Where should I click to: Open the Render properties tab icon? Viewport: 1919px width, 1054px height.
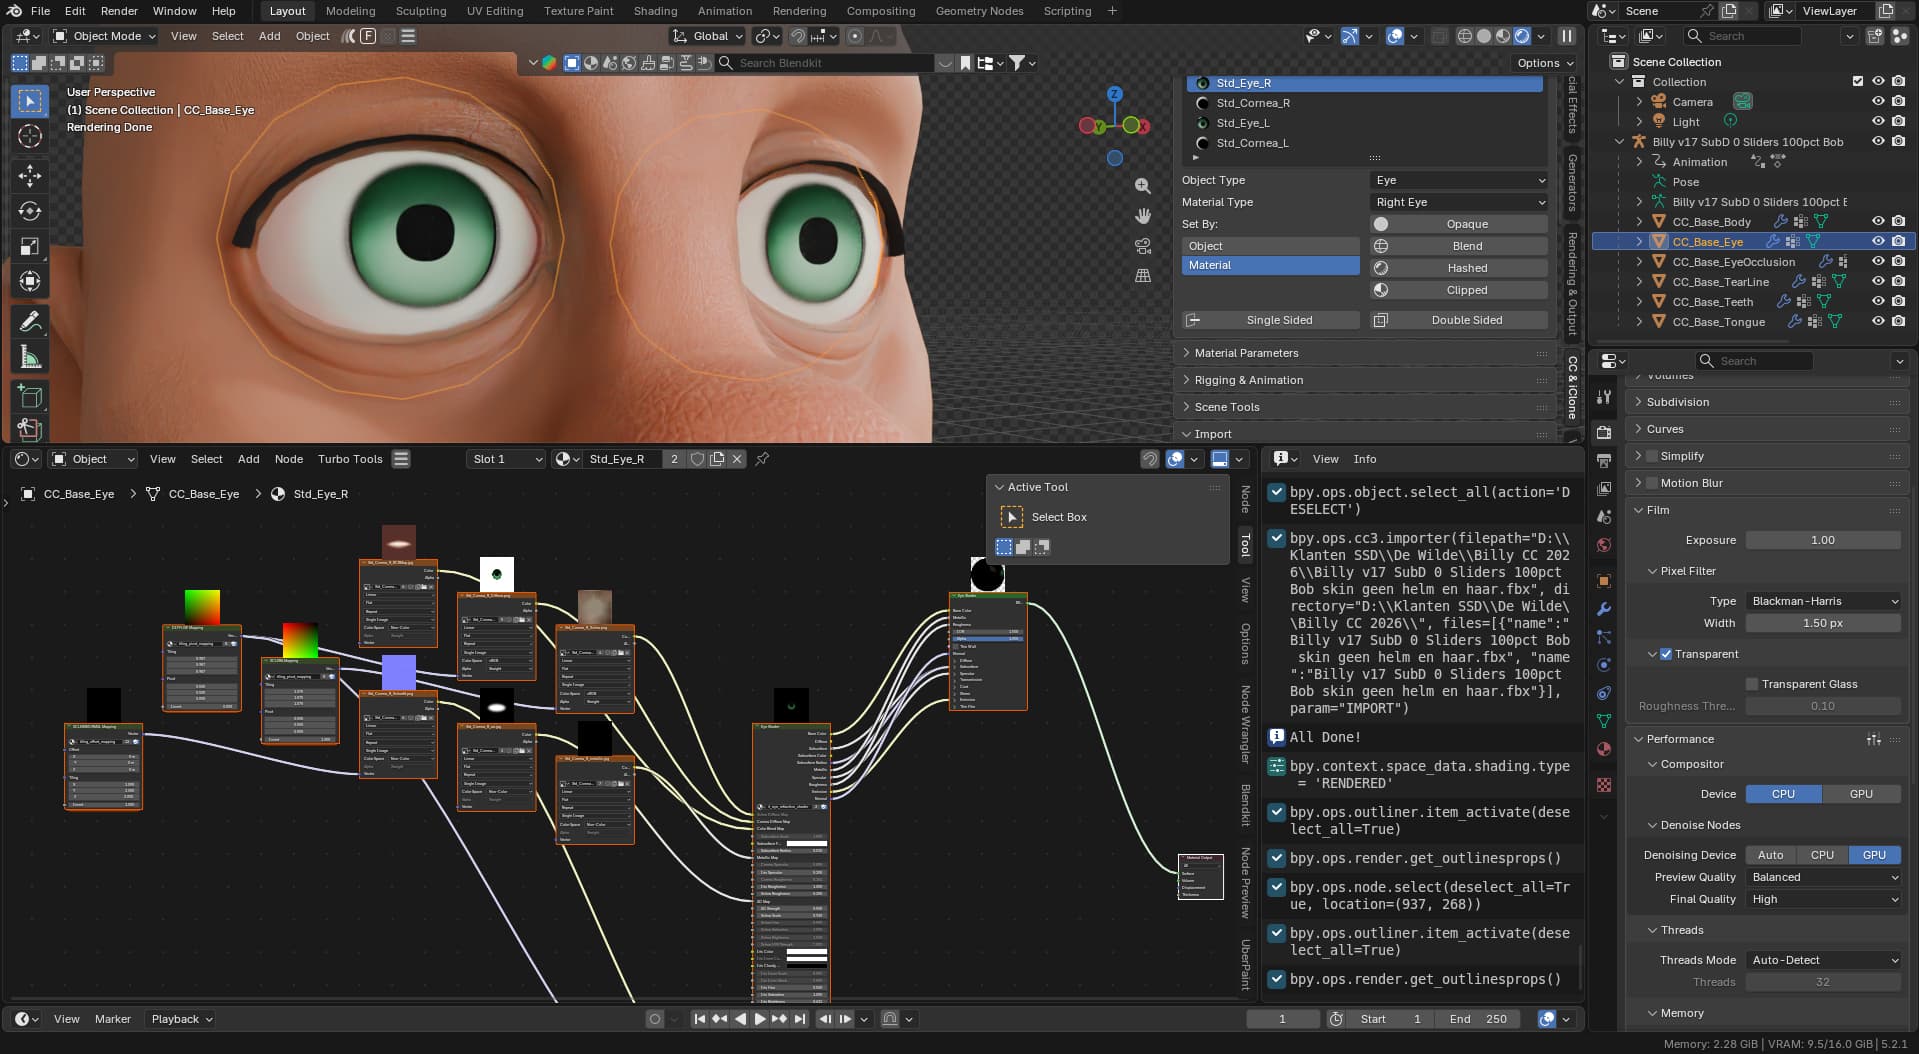1604,433
